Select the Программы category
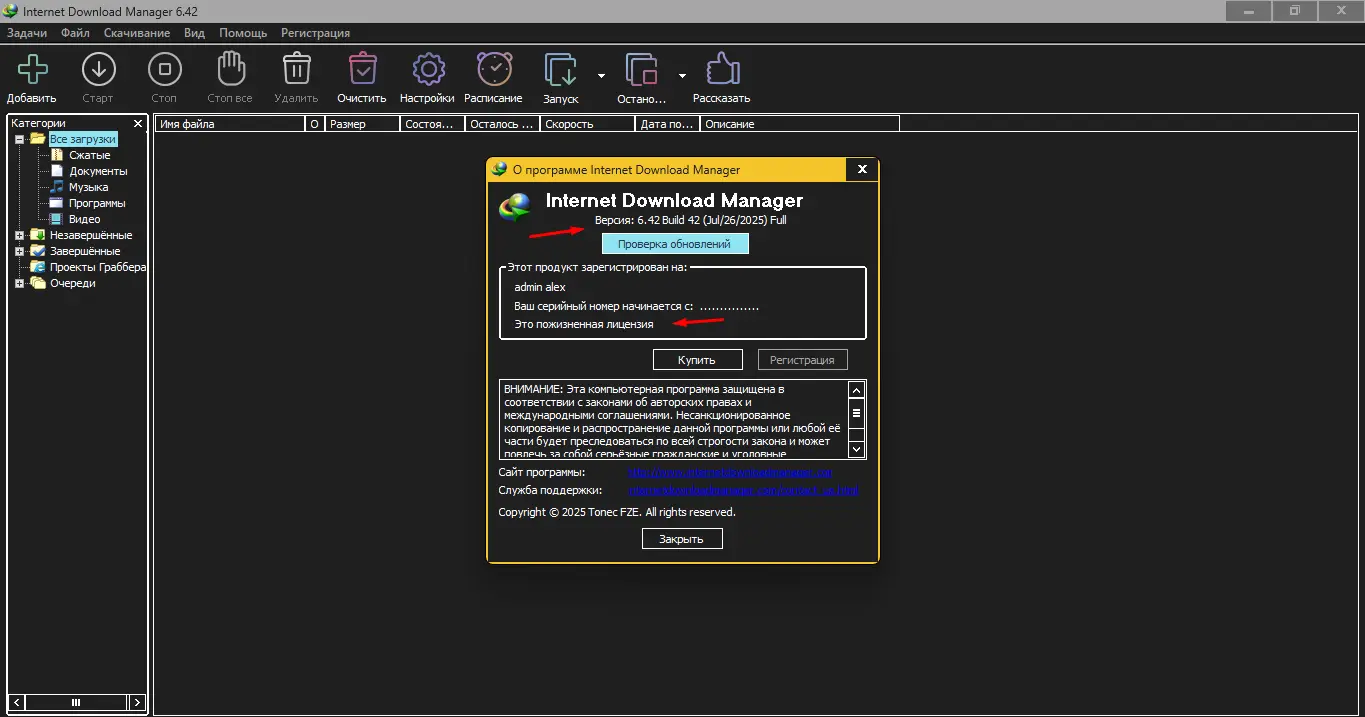This screenshot has width=1365, height=717. (x=97, y=203)
